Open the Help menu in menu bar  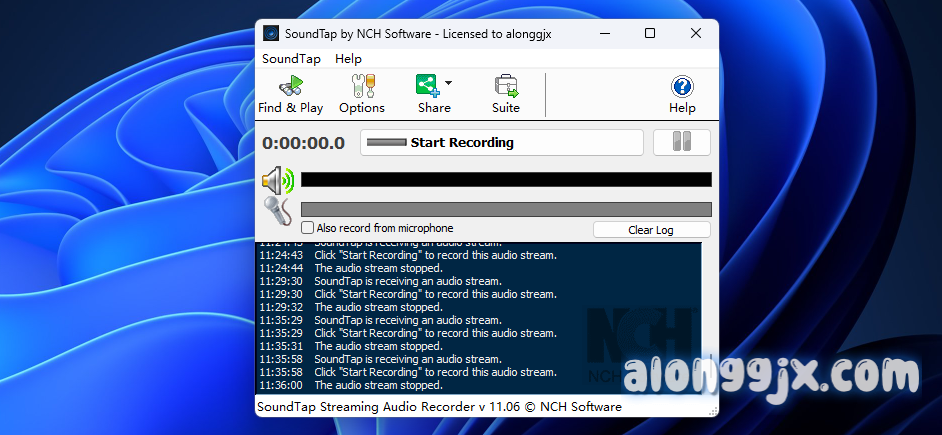348,59
